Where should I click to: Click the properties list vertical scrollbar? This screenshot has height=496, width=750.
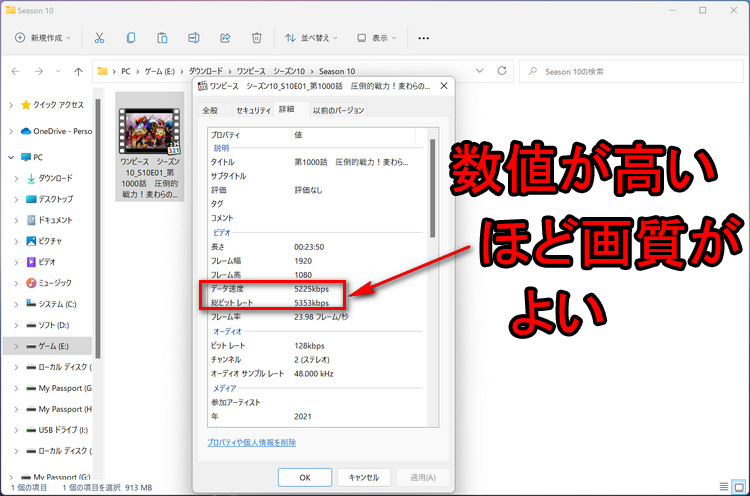(x=432, y=188)
